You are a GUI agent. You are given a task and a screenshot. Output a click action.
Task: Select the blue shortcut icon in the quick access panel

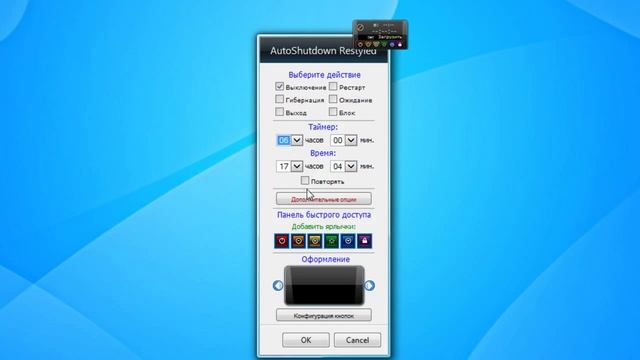tap(348, 241)
